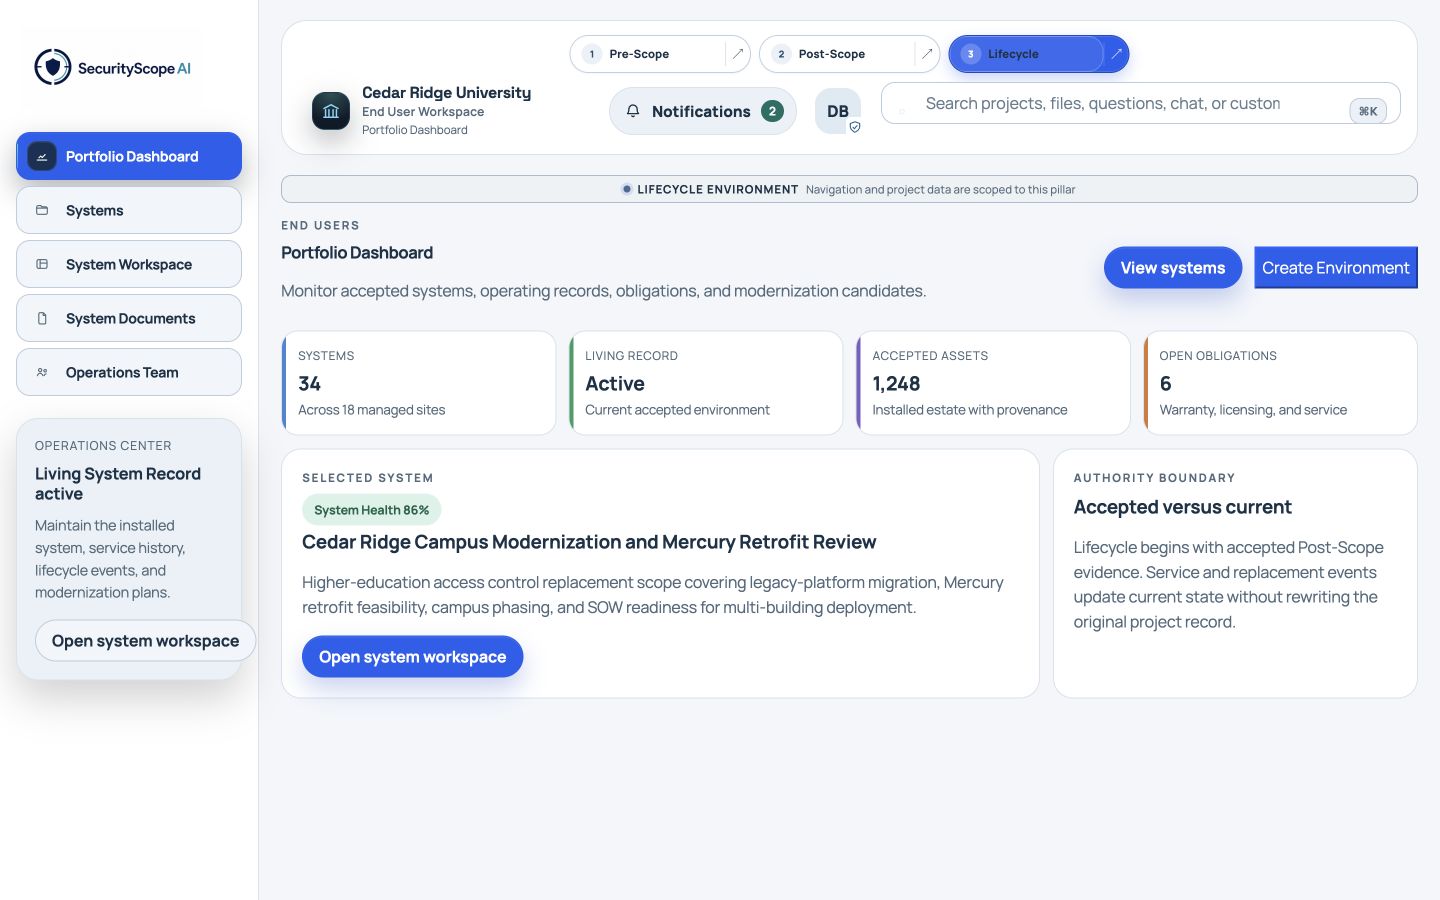Screen dimensions: 1440x900
Task: Click the DB user avatar
Action: (838, 111)
